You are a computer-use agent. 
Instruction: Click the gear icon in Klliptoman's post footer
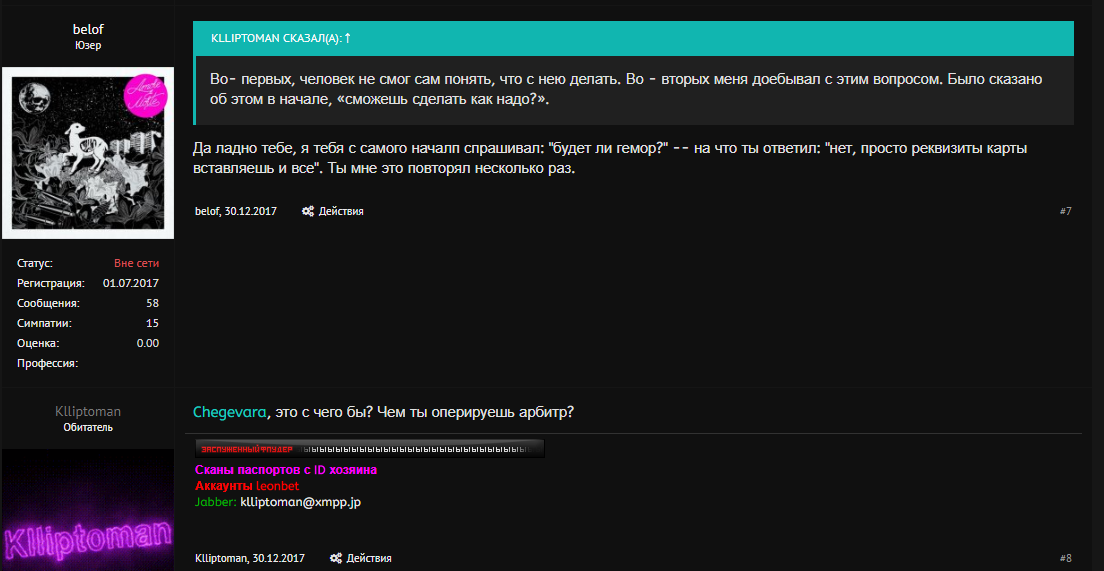(336, 558)
